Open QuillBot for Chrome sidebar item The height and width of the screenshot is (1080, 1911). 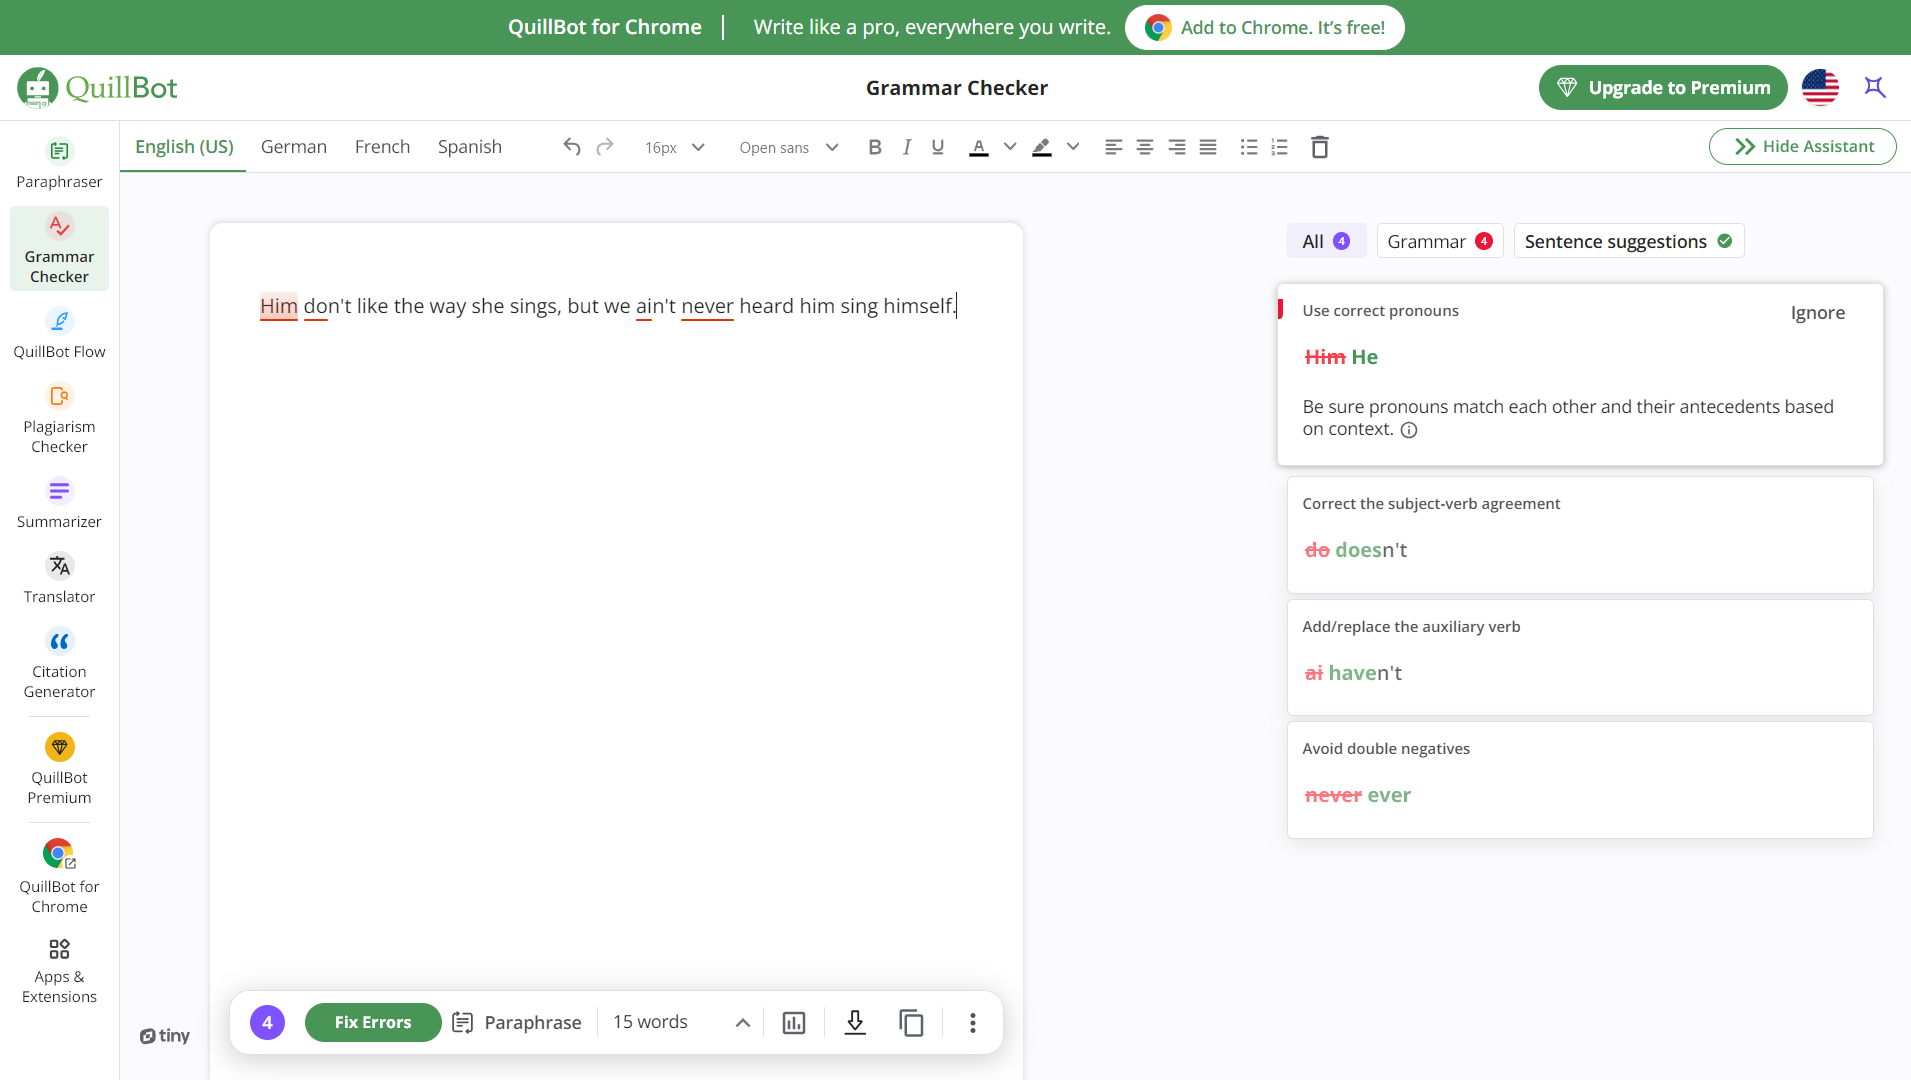tap(59, 876)
